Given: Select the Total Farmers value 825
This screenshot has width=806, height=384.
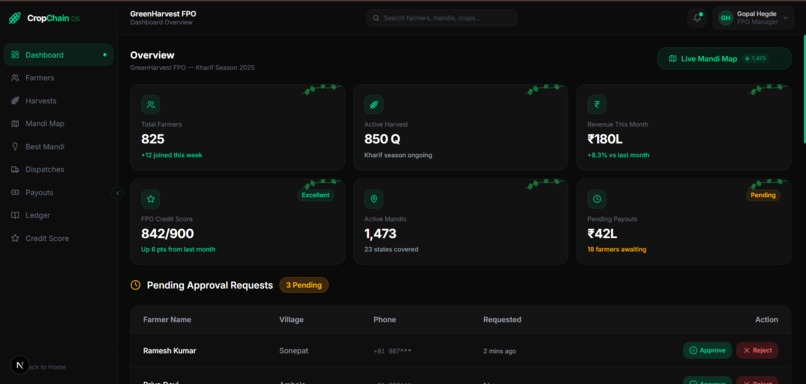Looking at the screenshot, I should coord(153,139).
